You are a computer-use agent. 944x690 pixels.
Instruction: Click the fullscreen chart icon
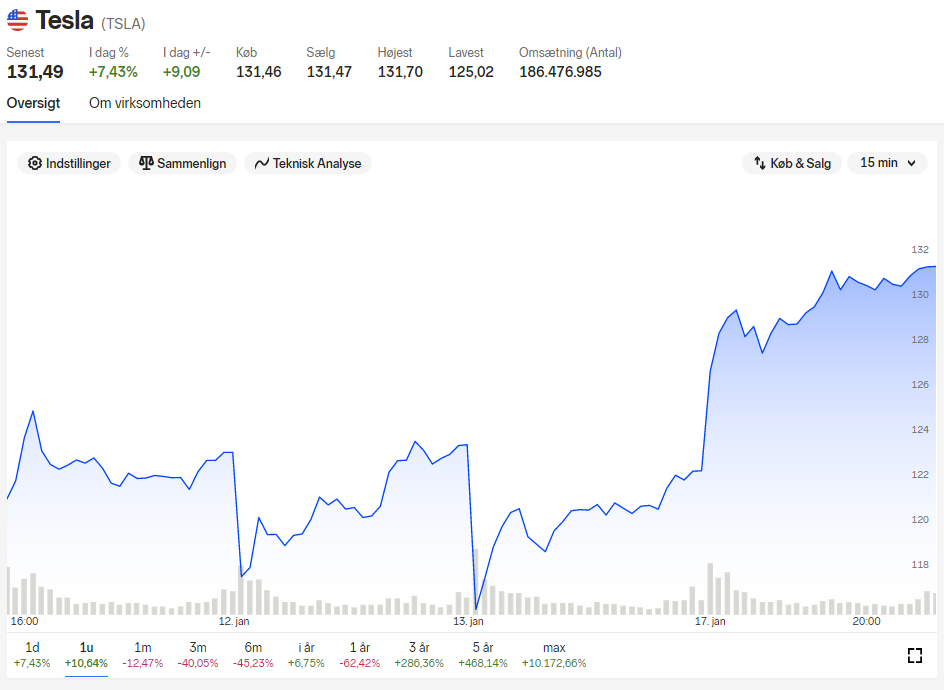click(914, 655)
